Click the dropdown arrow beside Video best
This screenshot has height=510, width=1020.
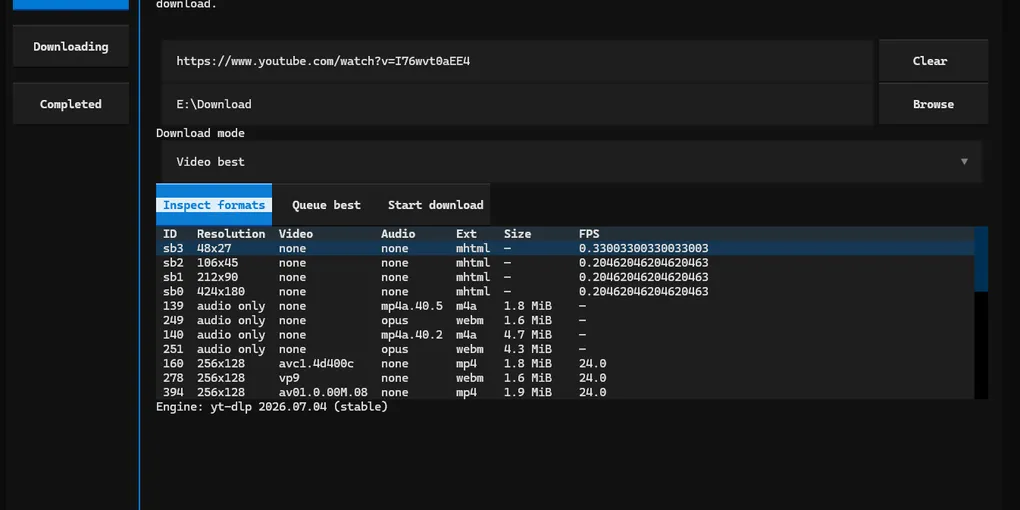click(x=964, y=161)
